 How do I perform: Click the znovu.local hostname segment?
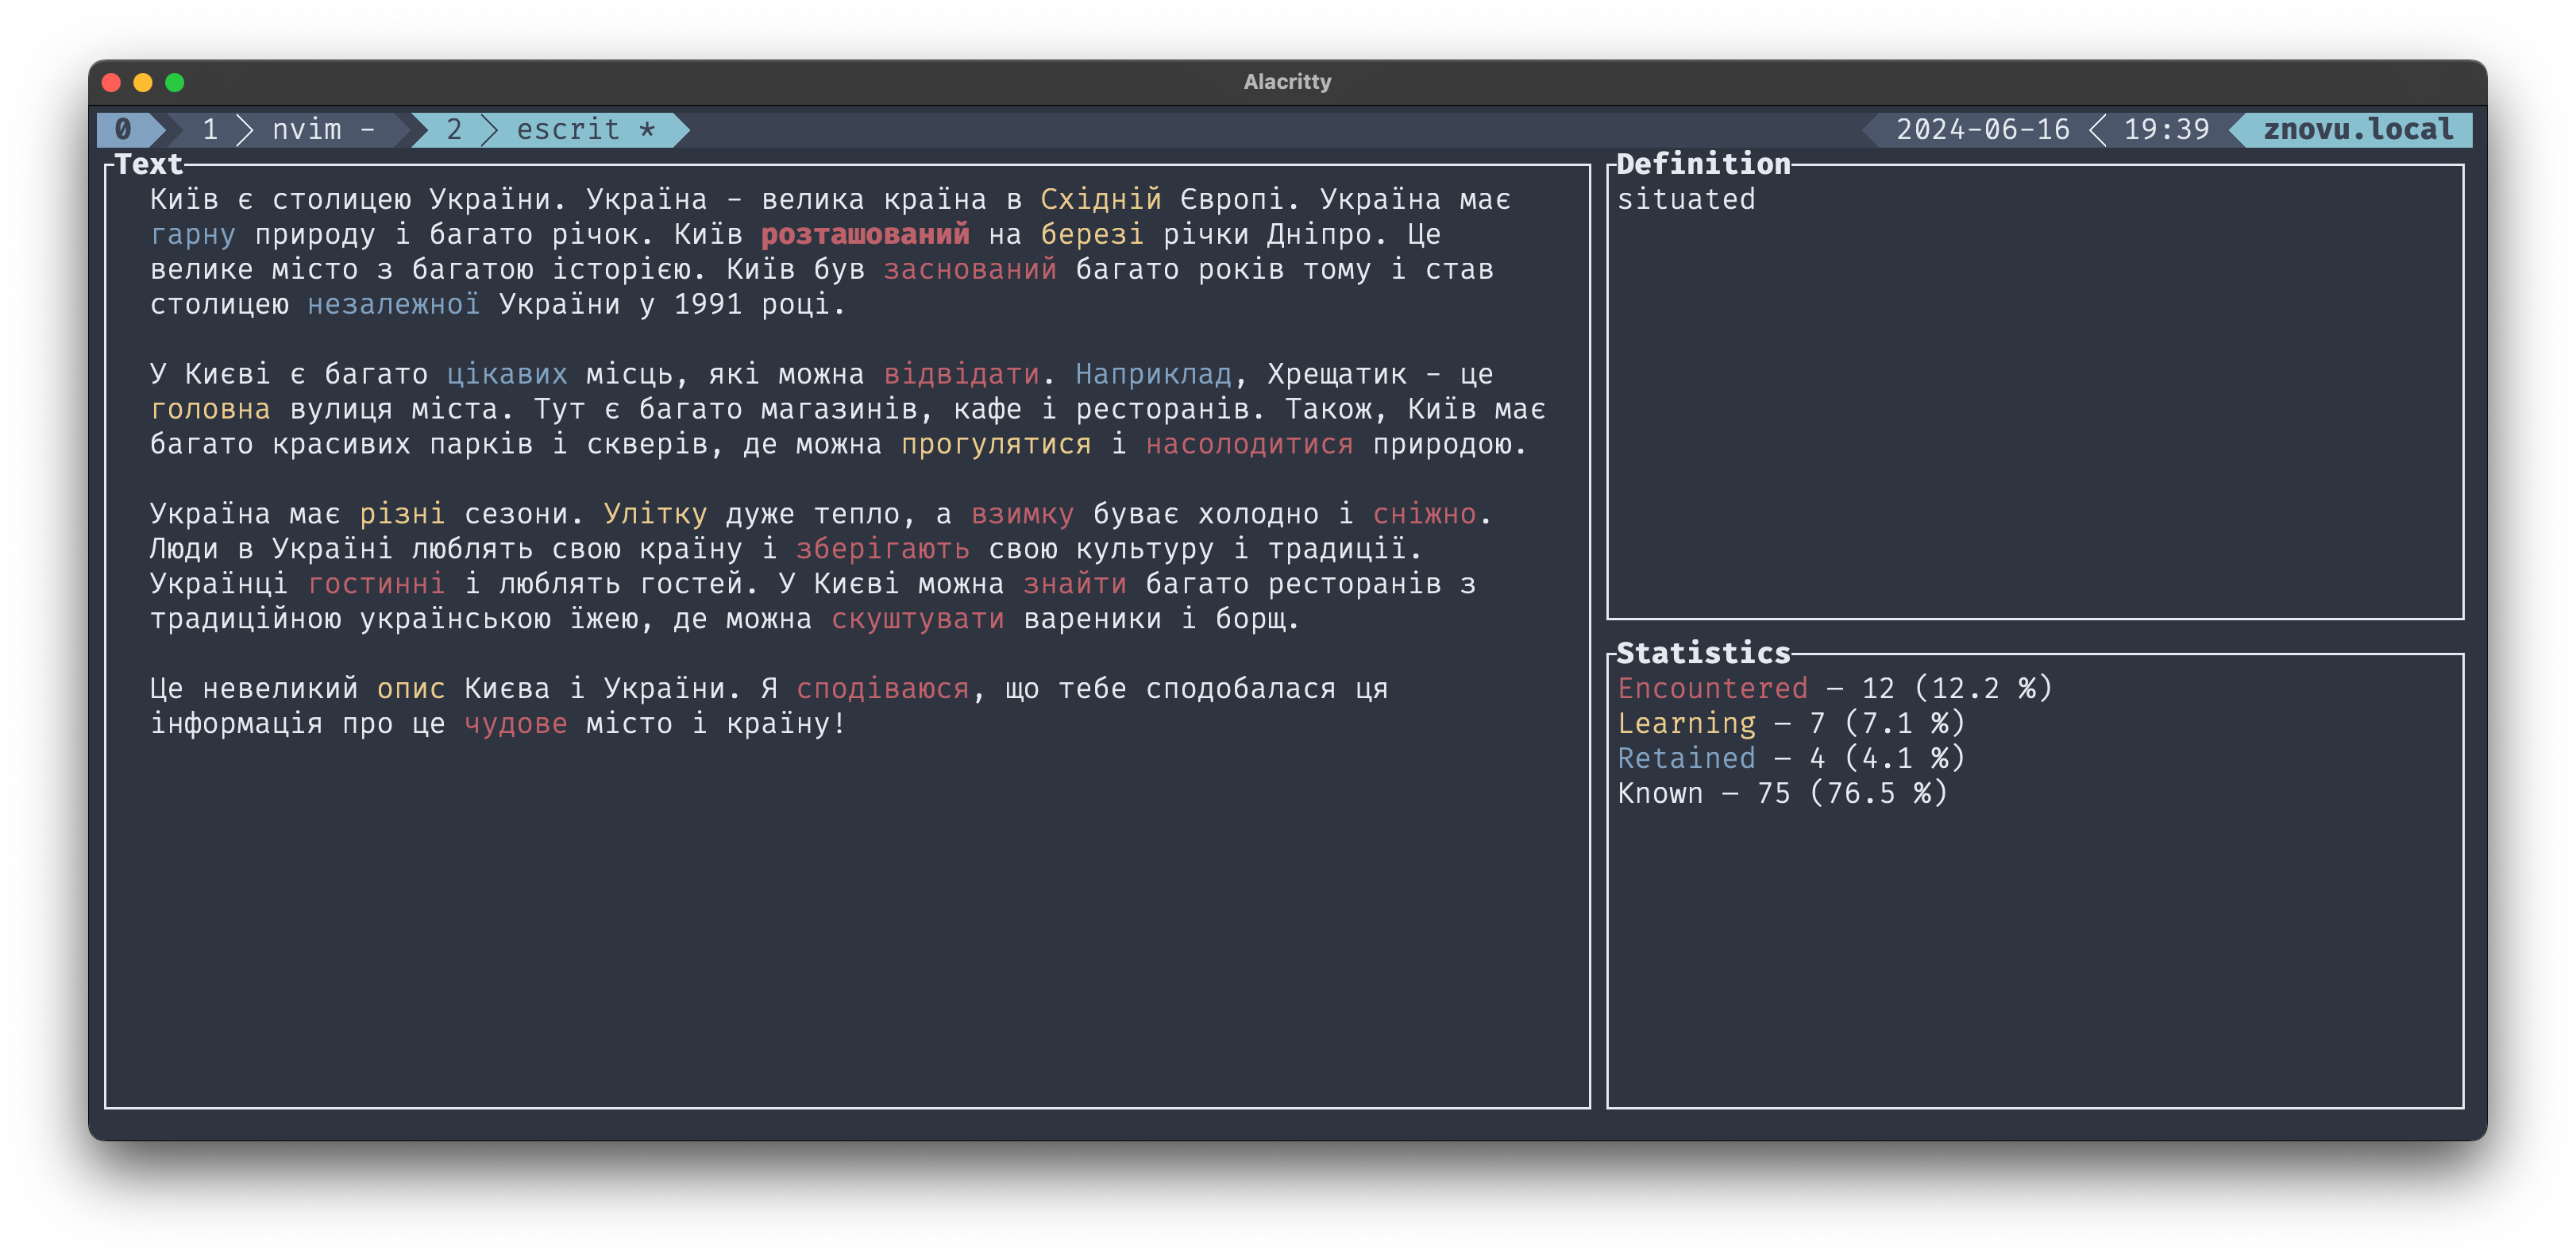pyautogui.click(x=2357, y=130)
